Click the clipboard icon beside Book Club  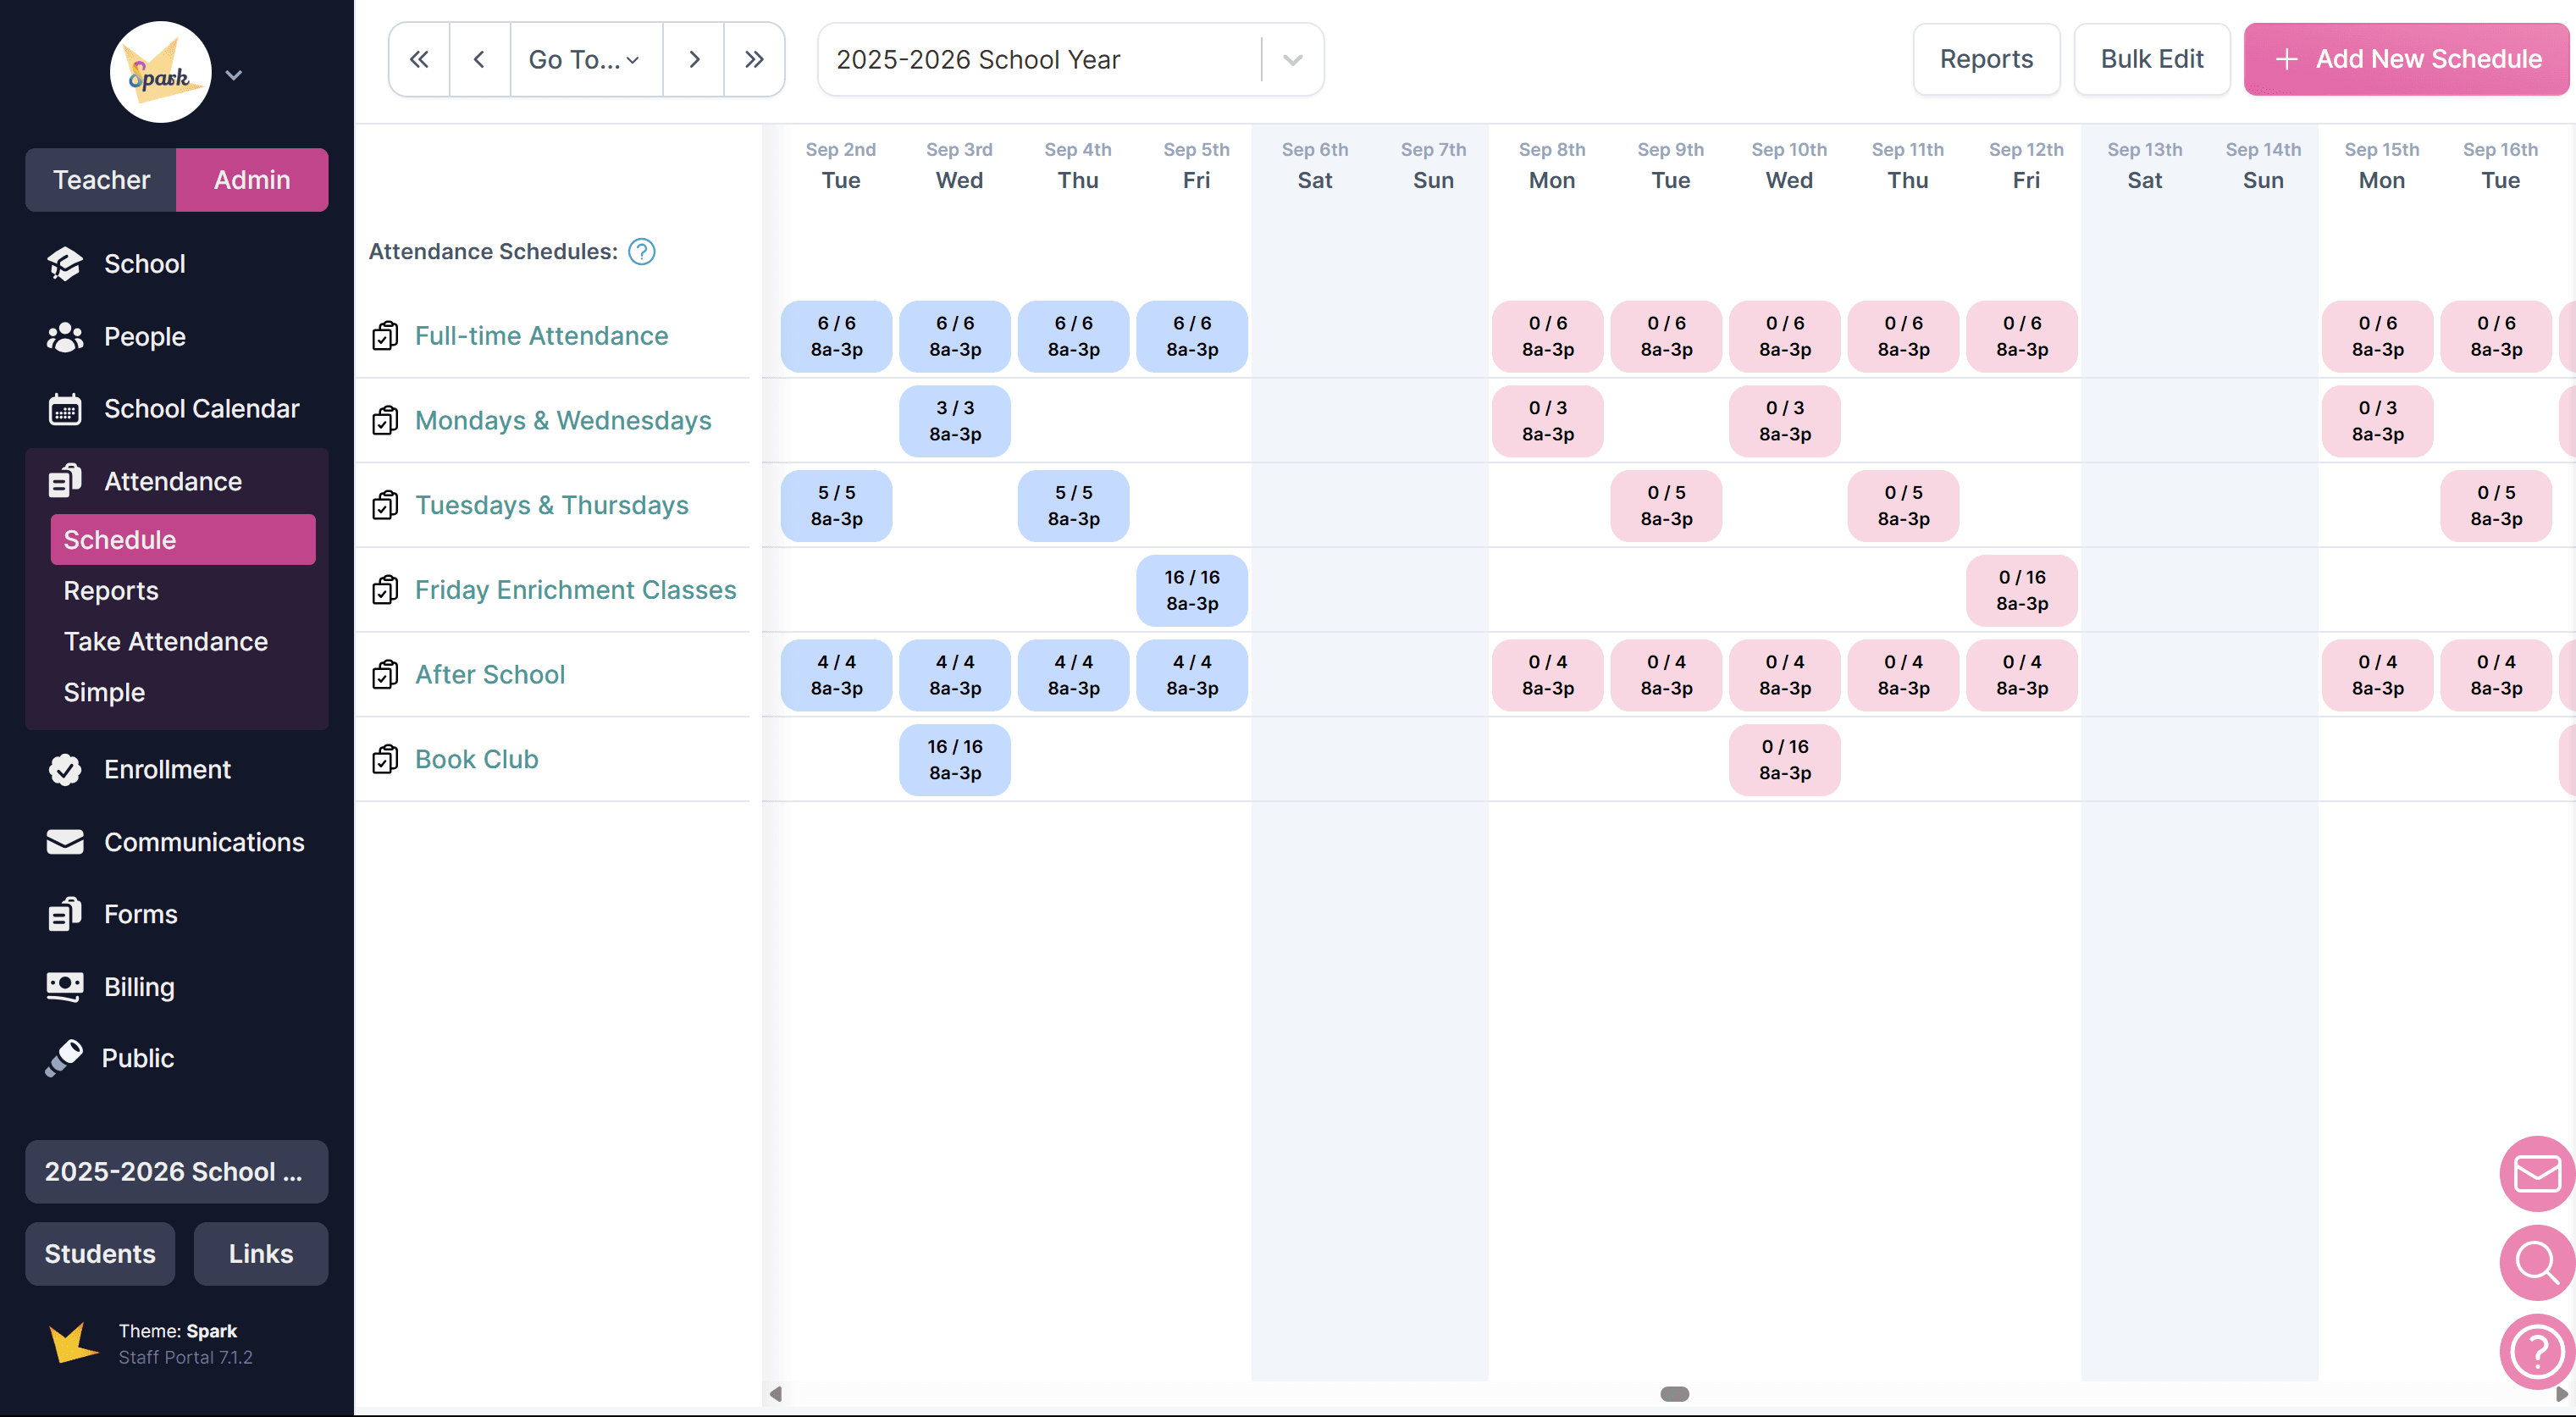[x=385, y=760]
